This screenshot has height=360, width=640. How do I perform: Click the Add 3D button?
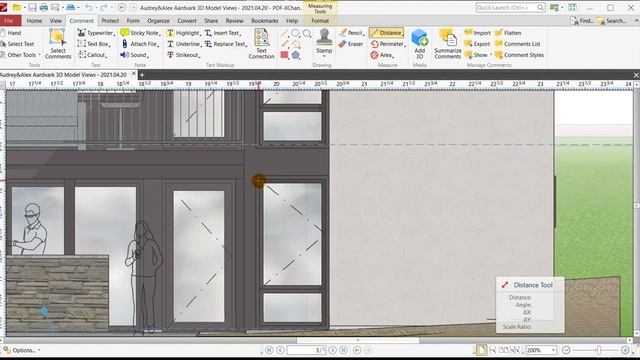click(420, 44)
